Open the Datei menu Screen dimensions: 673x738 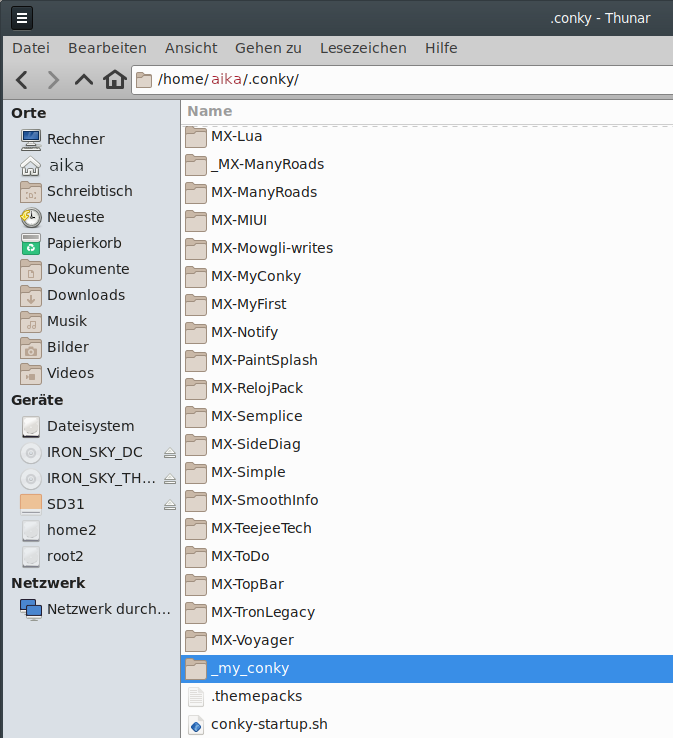pos(31,48)
